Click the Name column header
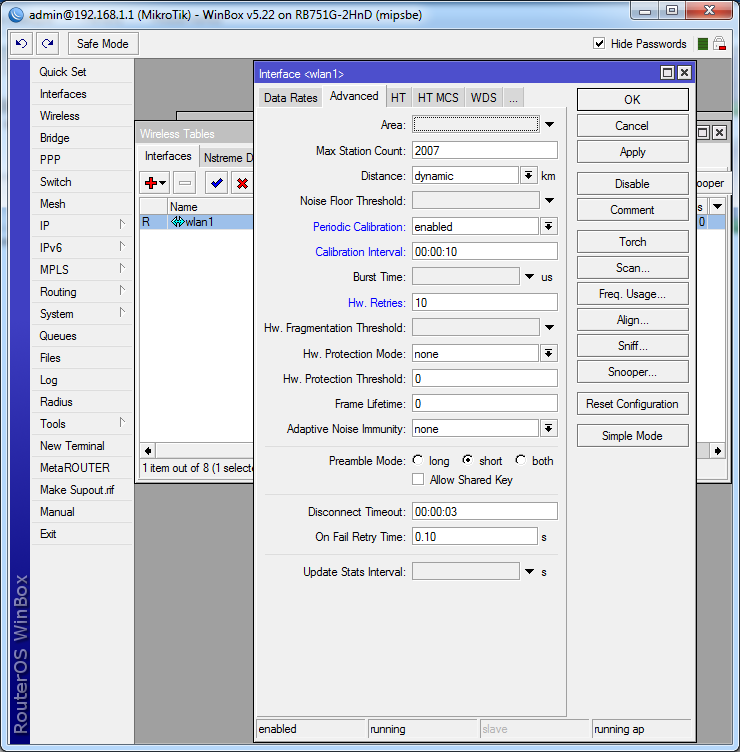 (210, 207)
